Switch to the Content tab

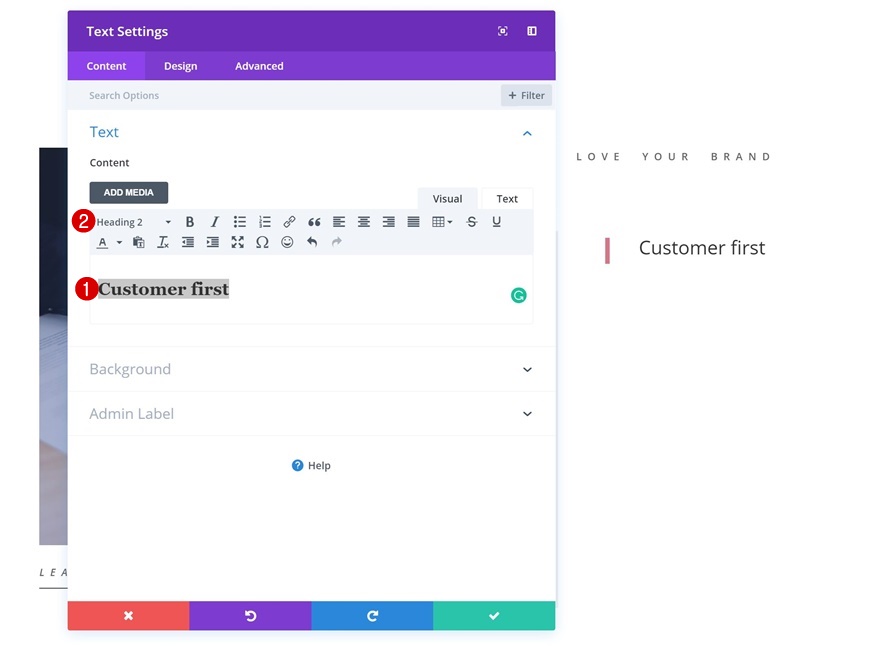(106, 66)
